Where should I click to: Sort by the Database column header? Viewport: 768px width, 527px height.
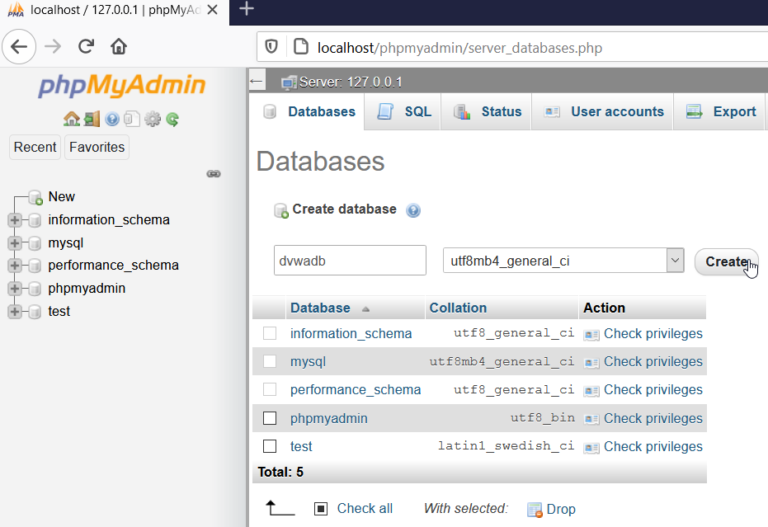tap(320, 308)
